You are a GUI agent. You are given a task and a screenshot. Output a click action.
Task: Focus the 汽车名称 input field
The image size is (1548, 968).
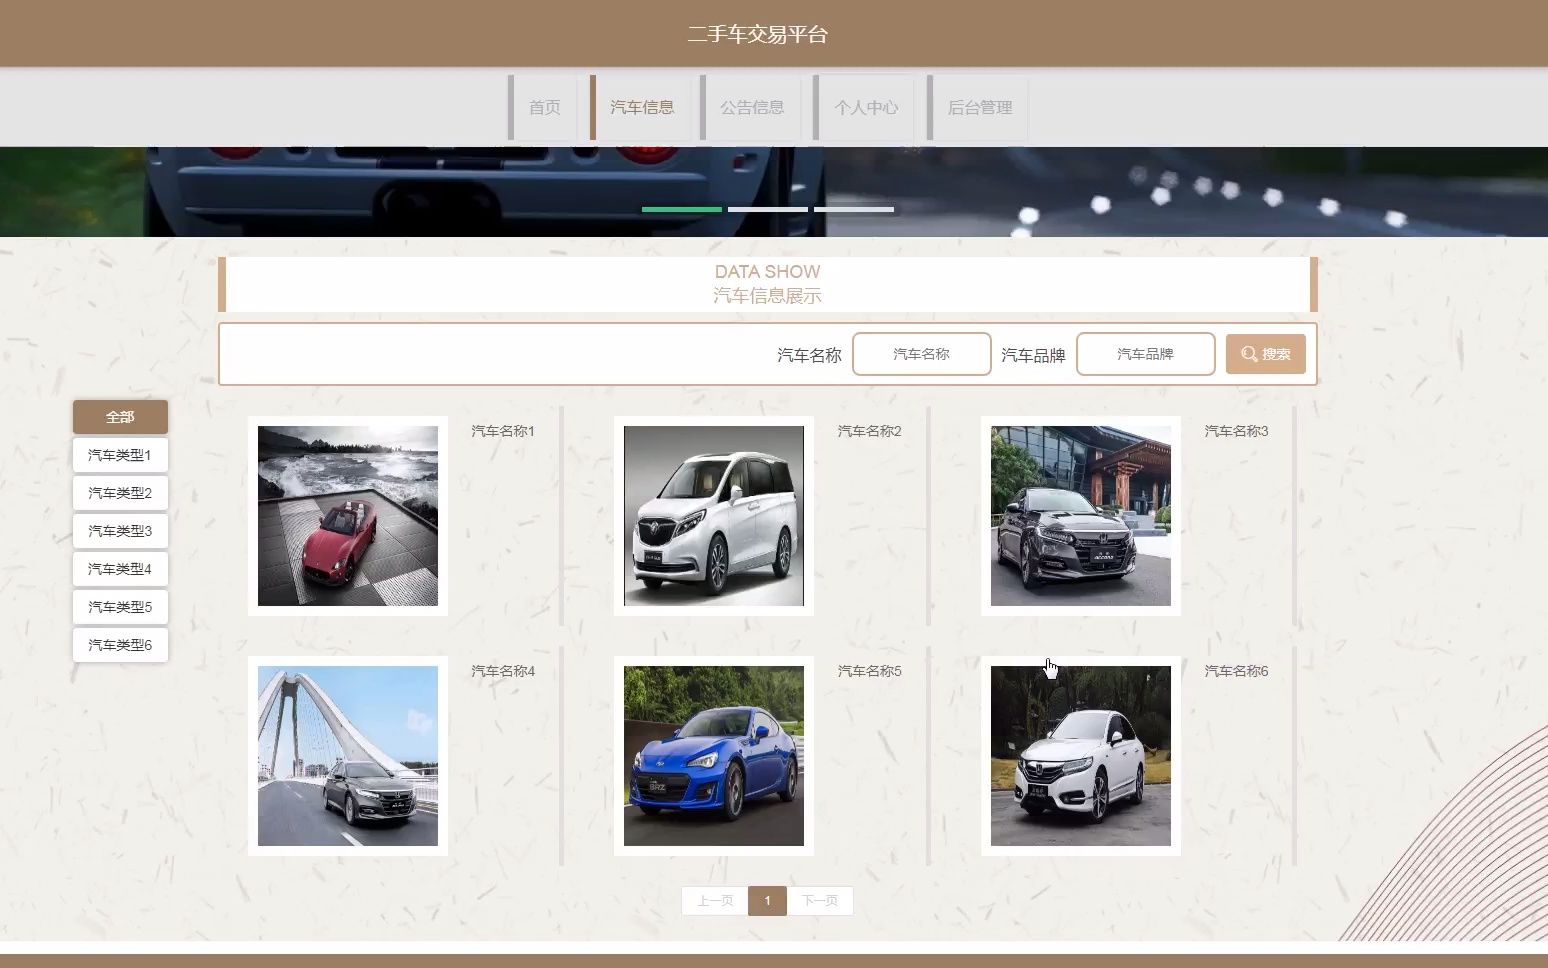click(x=921, y=354)
